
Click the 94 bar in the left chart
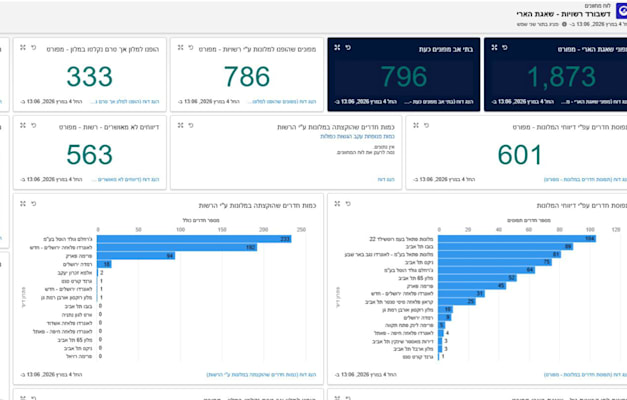pyautogui.click(x=136, y=256)
